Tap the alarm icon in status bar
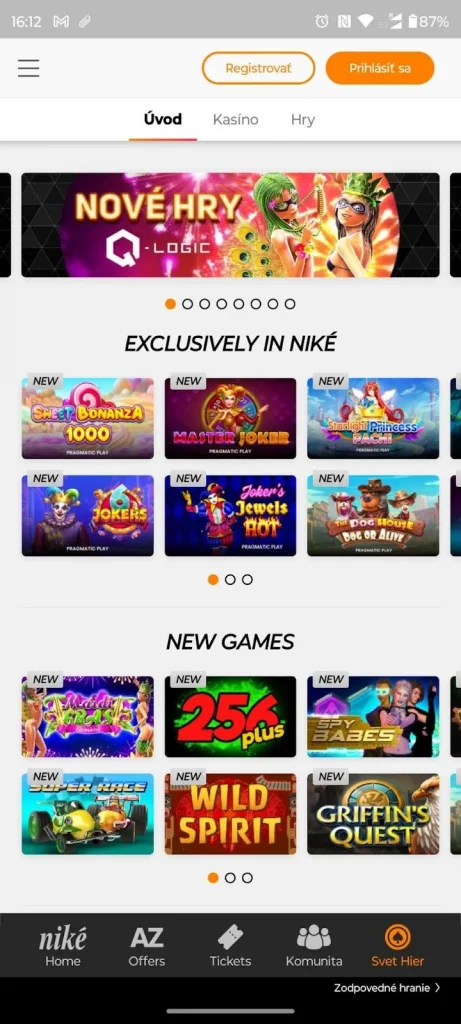Image resolution: width=461 pixels, height=1024 pixels. pyautogui.click(x=321, y=22)
